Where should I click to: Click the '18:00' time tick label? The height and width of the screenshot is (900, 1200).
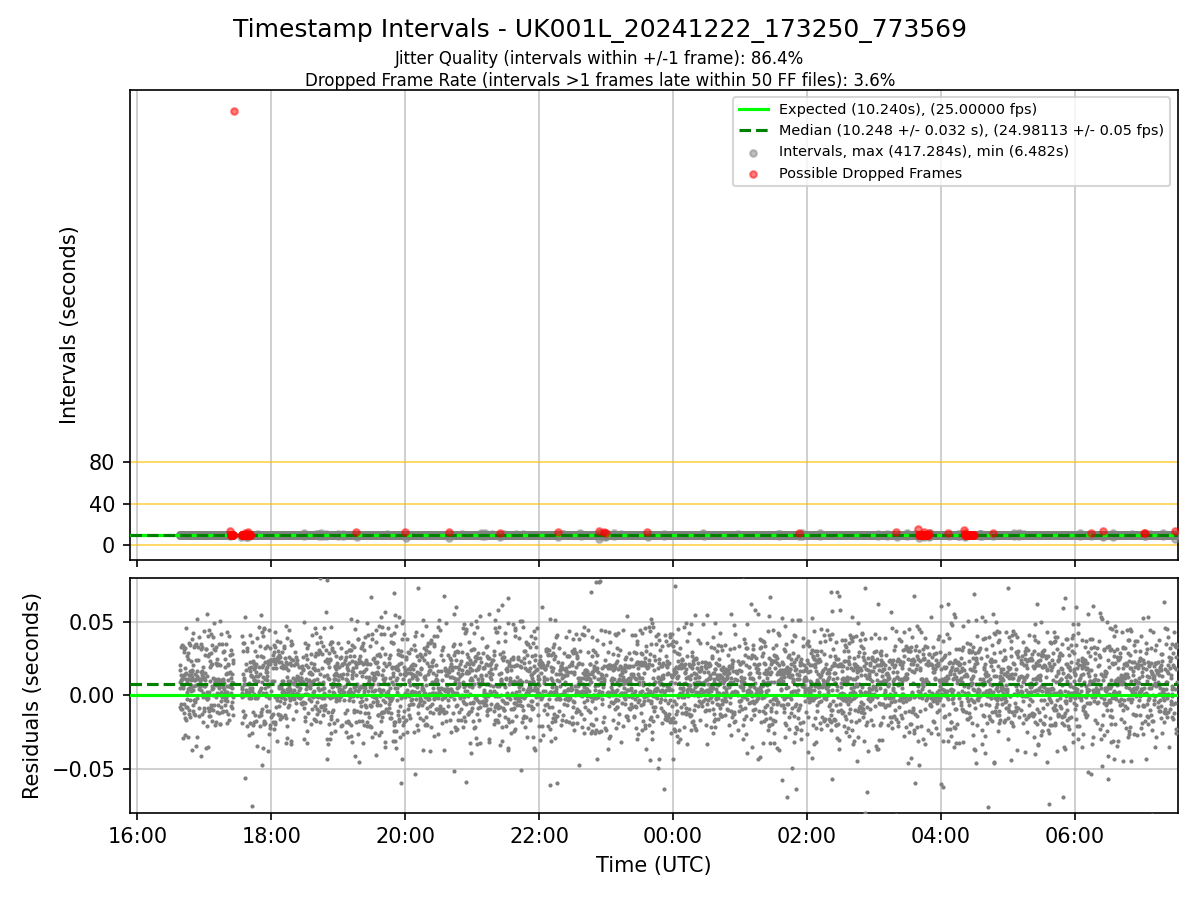[271, 834]
